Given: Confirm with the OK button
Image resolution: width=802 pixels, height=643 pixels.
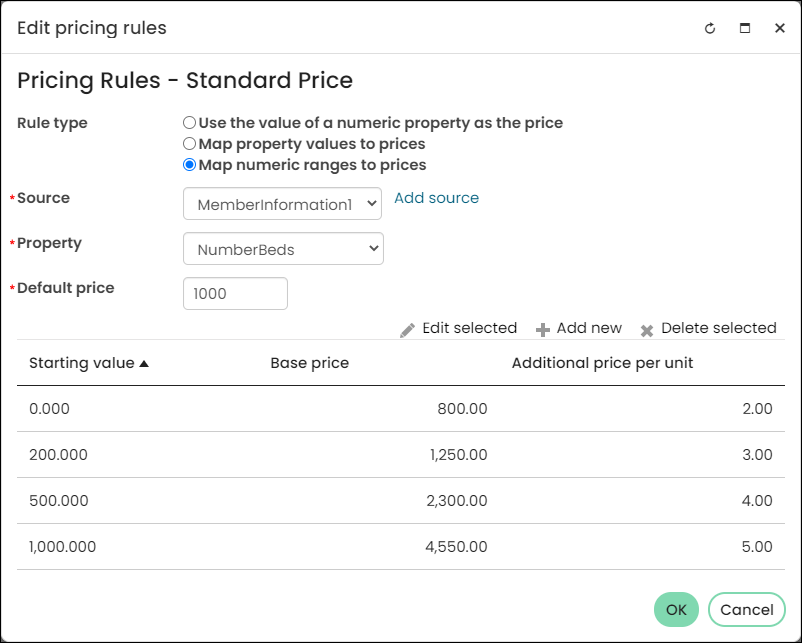Looking at the screenshot, I should (676, 609).
